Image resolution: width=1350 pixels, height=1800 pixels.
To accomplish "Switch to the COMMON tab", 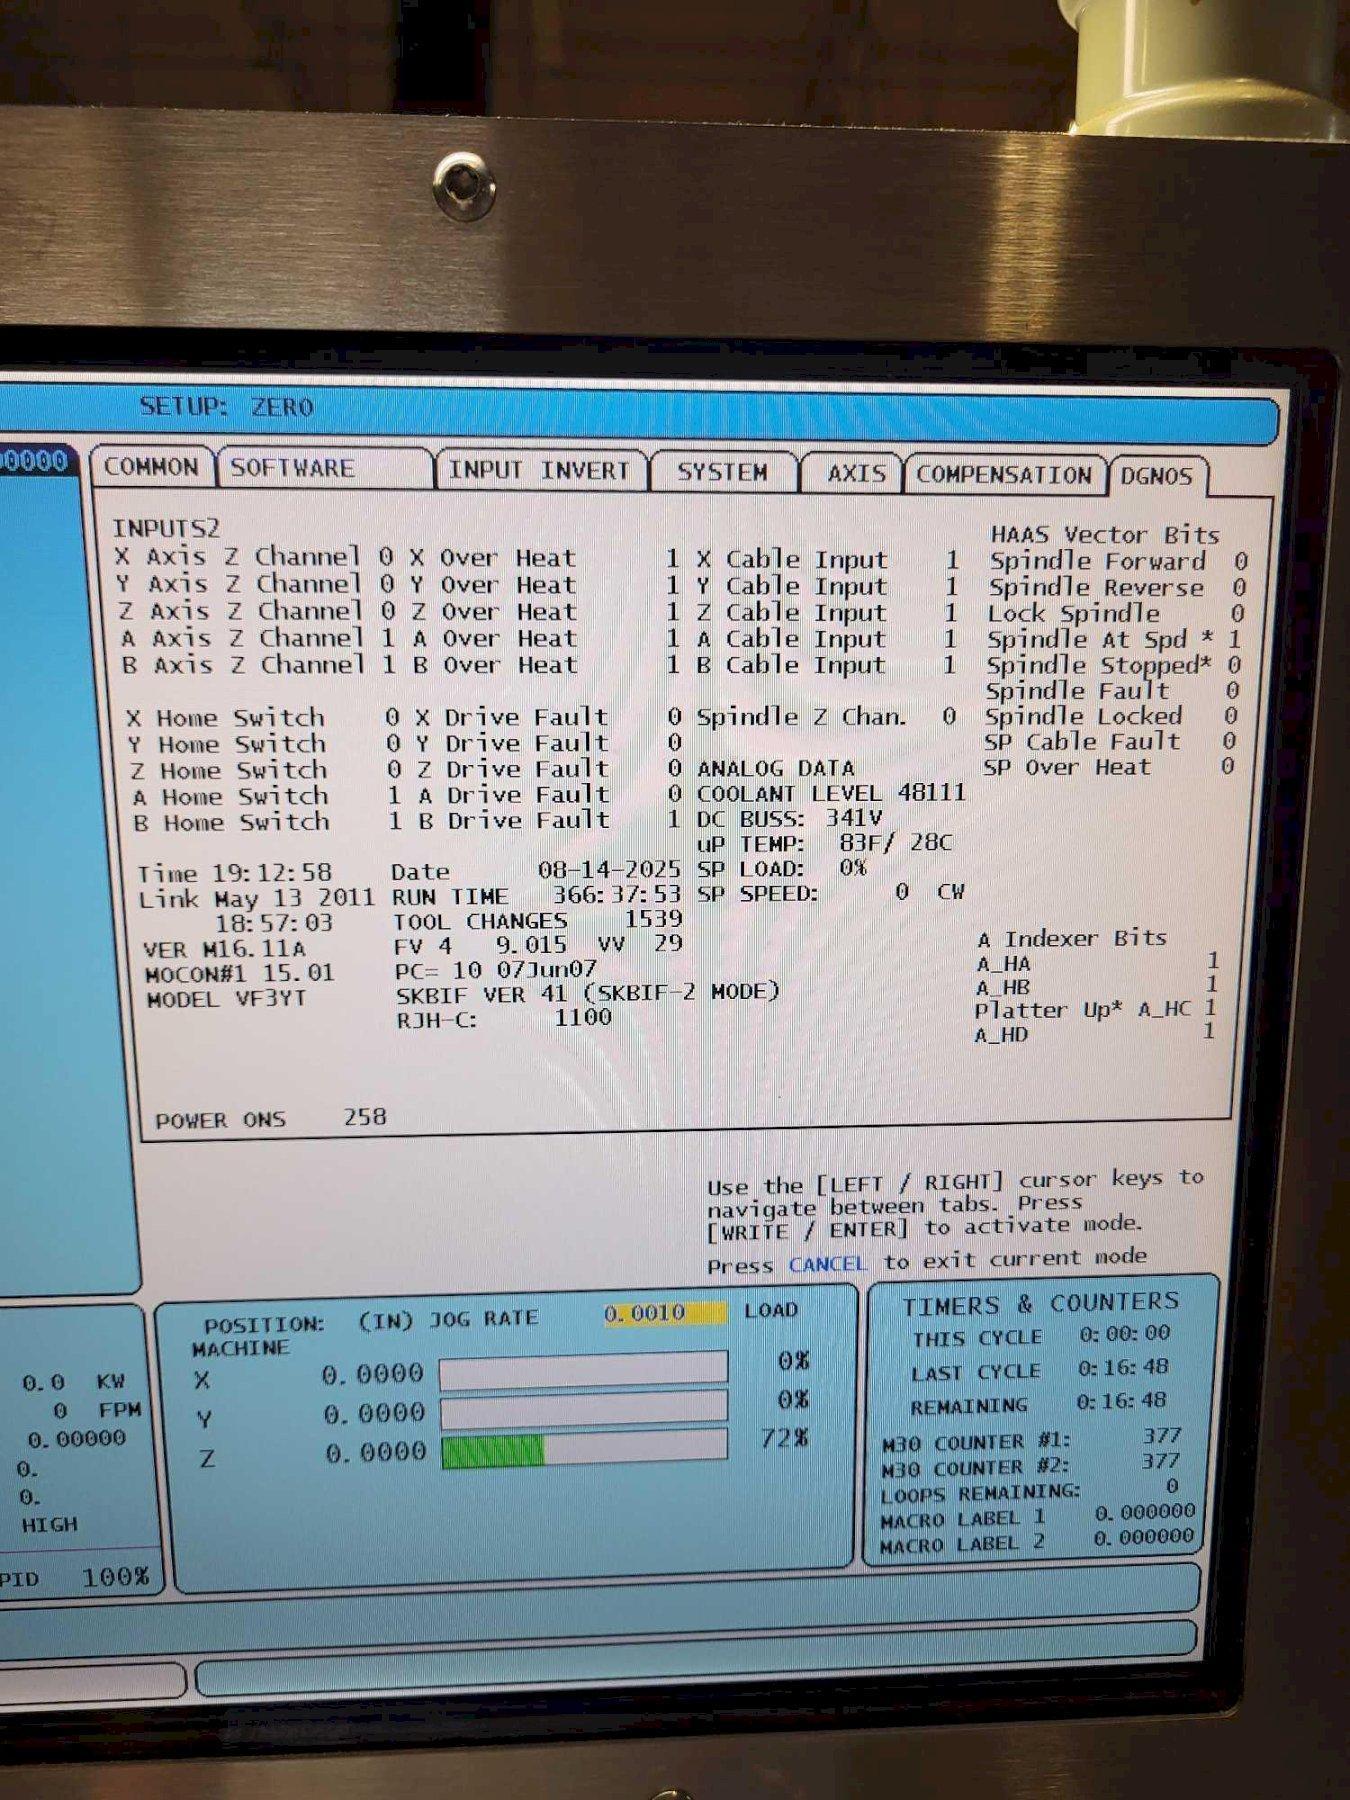I will coord(151,467).
